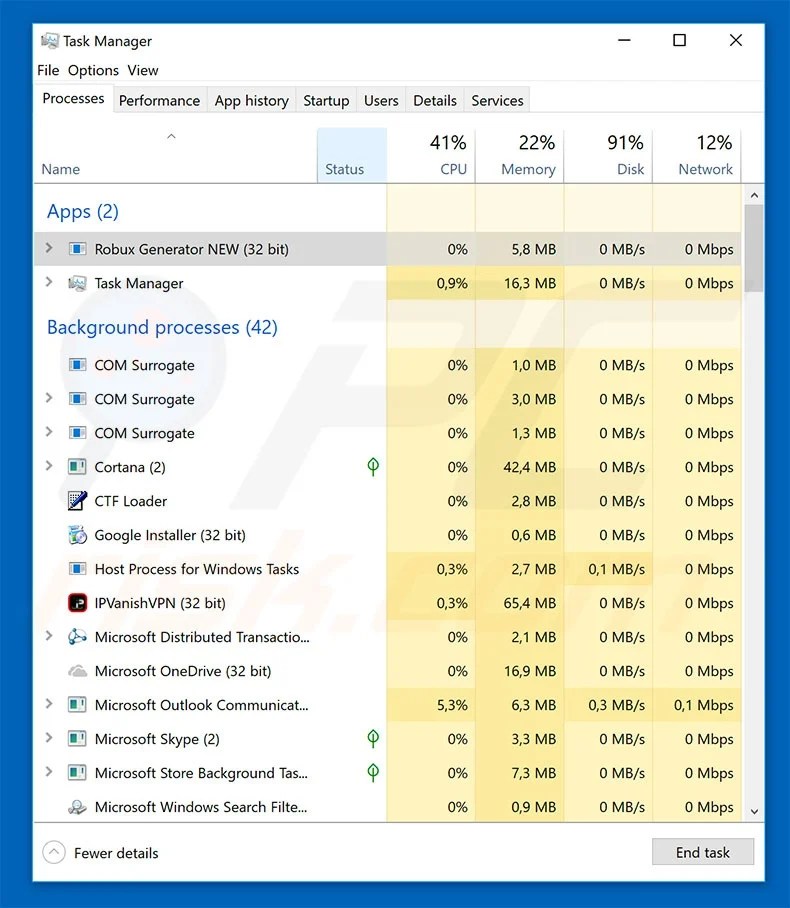Sort processes by CPU column
Image resolution: width=790 pixels, height=908 pixels.
point(431,156)
